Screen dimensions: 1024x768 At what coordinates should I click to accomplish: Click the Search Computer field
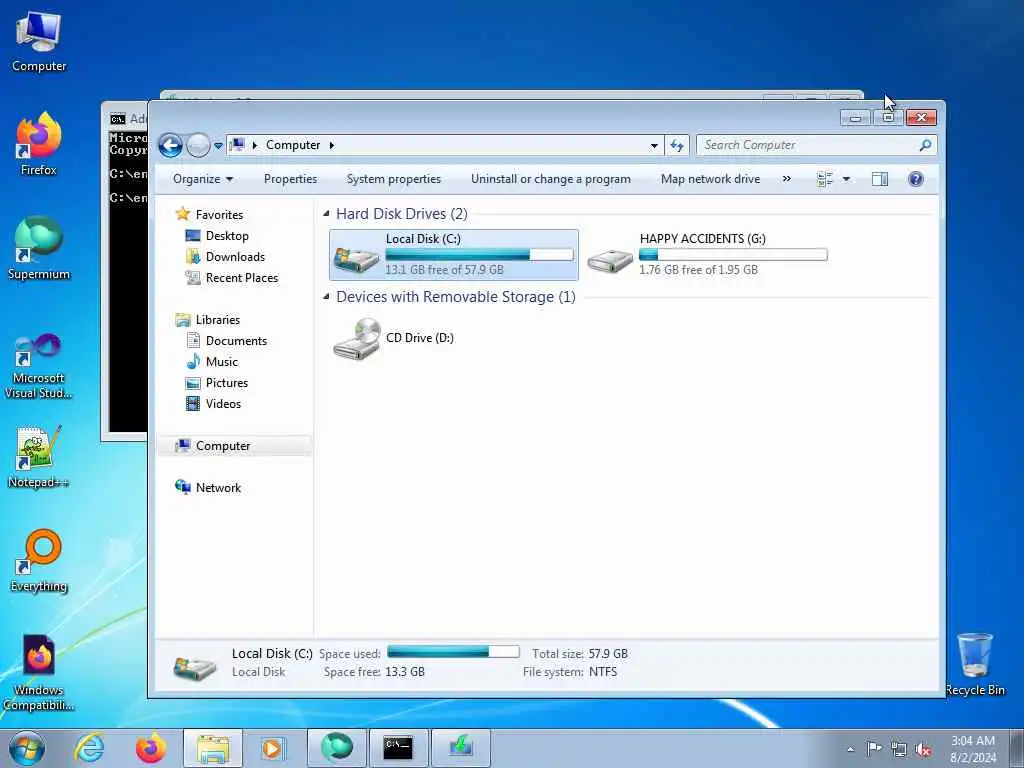(x=816, y=145)
